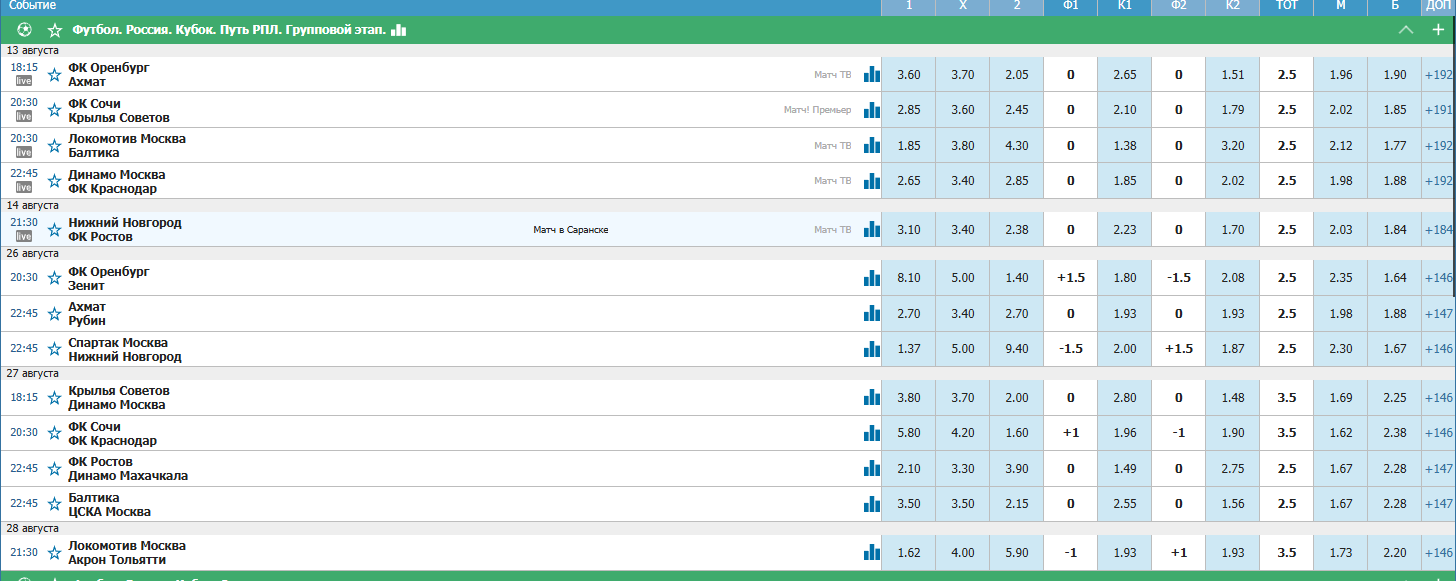Click the ДОП column header

[x=1439, y=7]
